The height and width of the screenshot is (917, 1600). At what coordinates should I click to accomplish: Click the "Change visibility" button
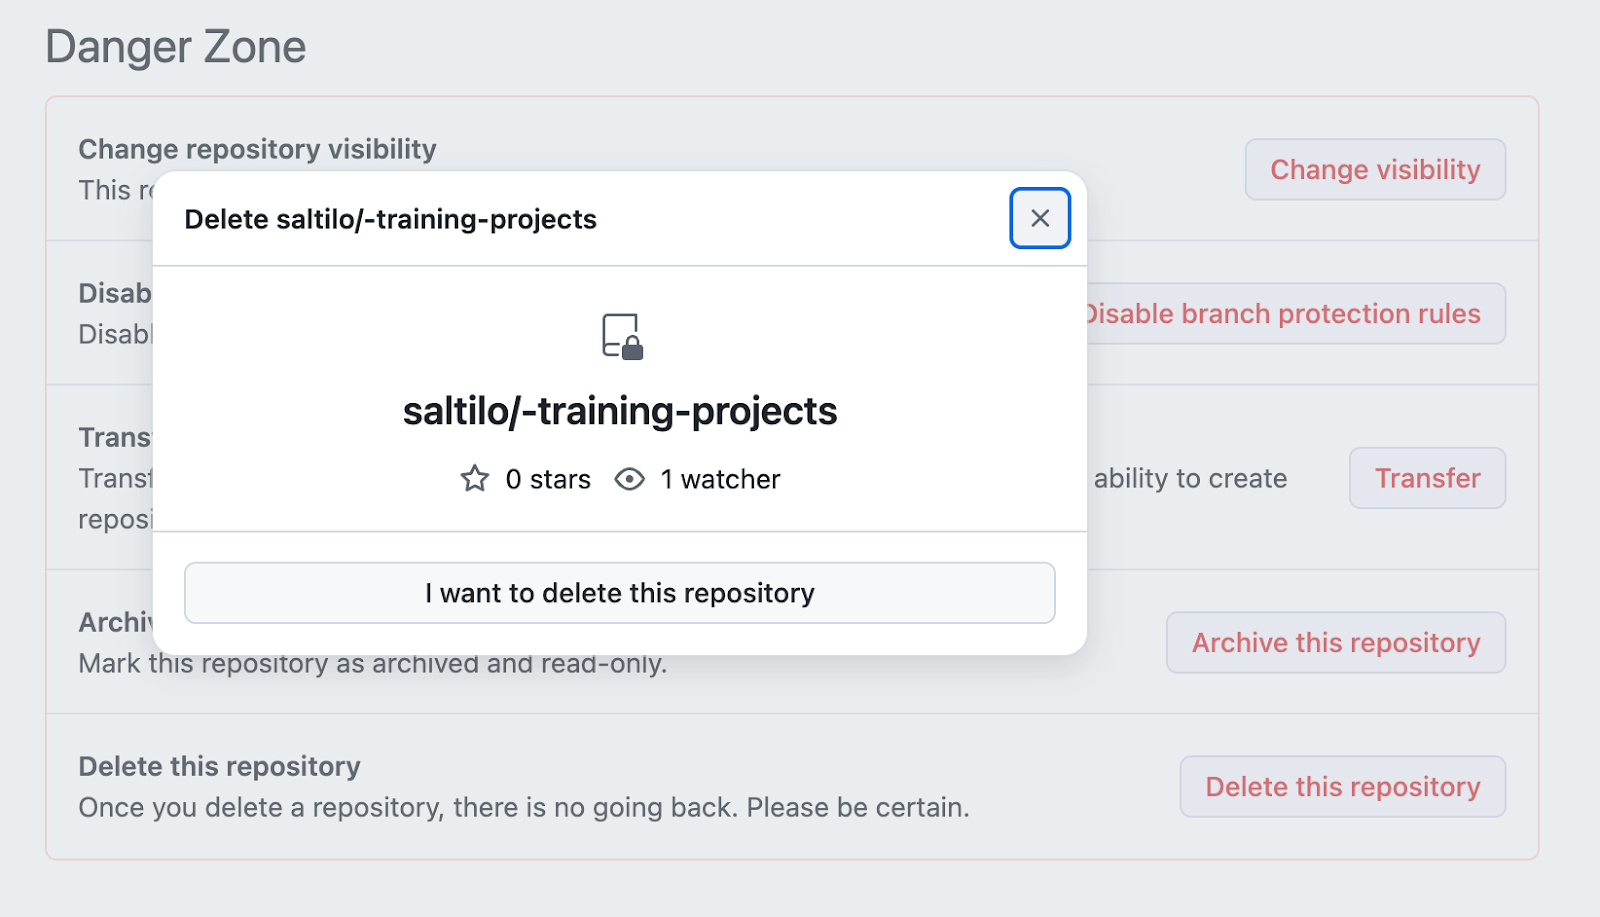(1374, 169)
